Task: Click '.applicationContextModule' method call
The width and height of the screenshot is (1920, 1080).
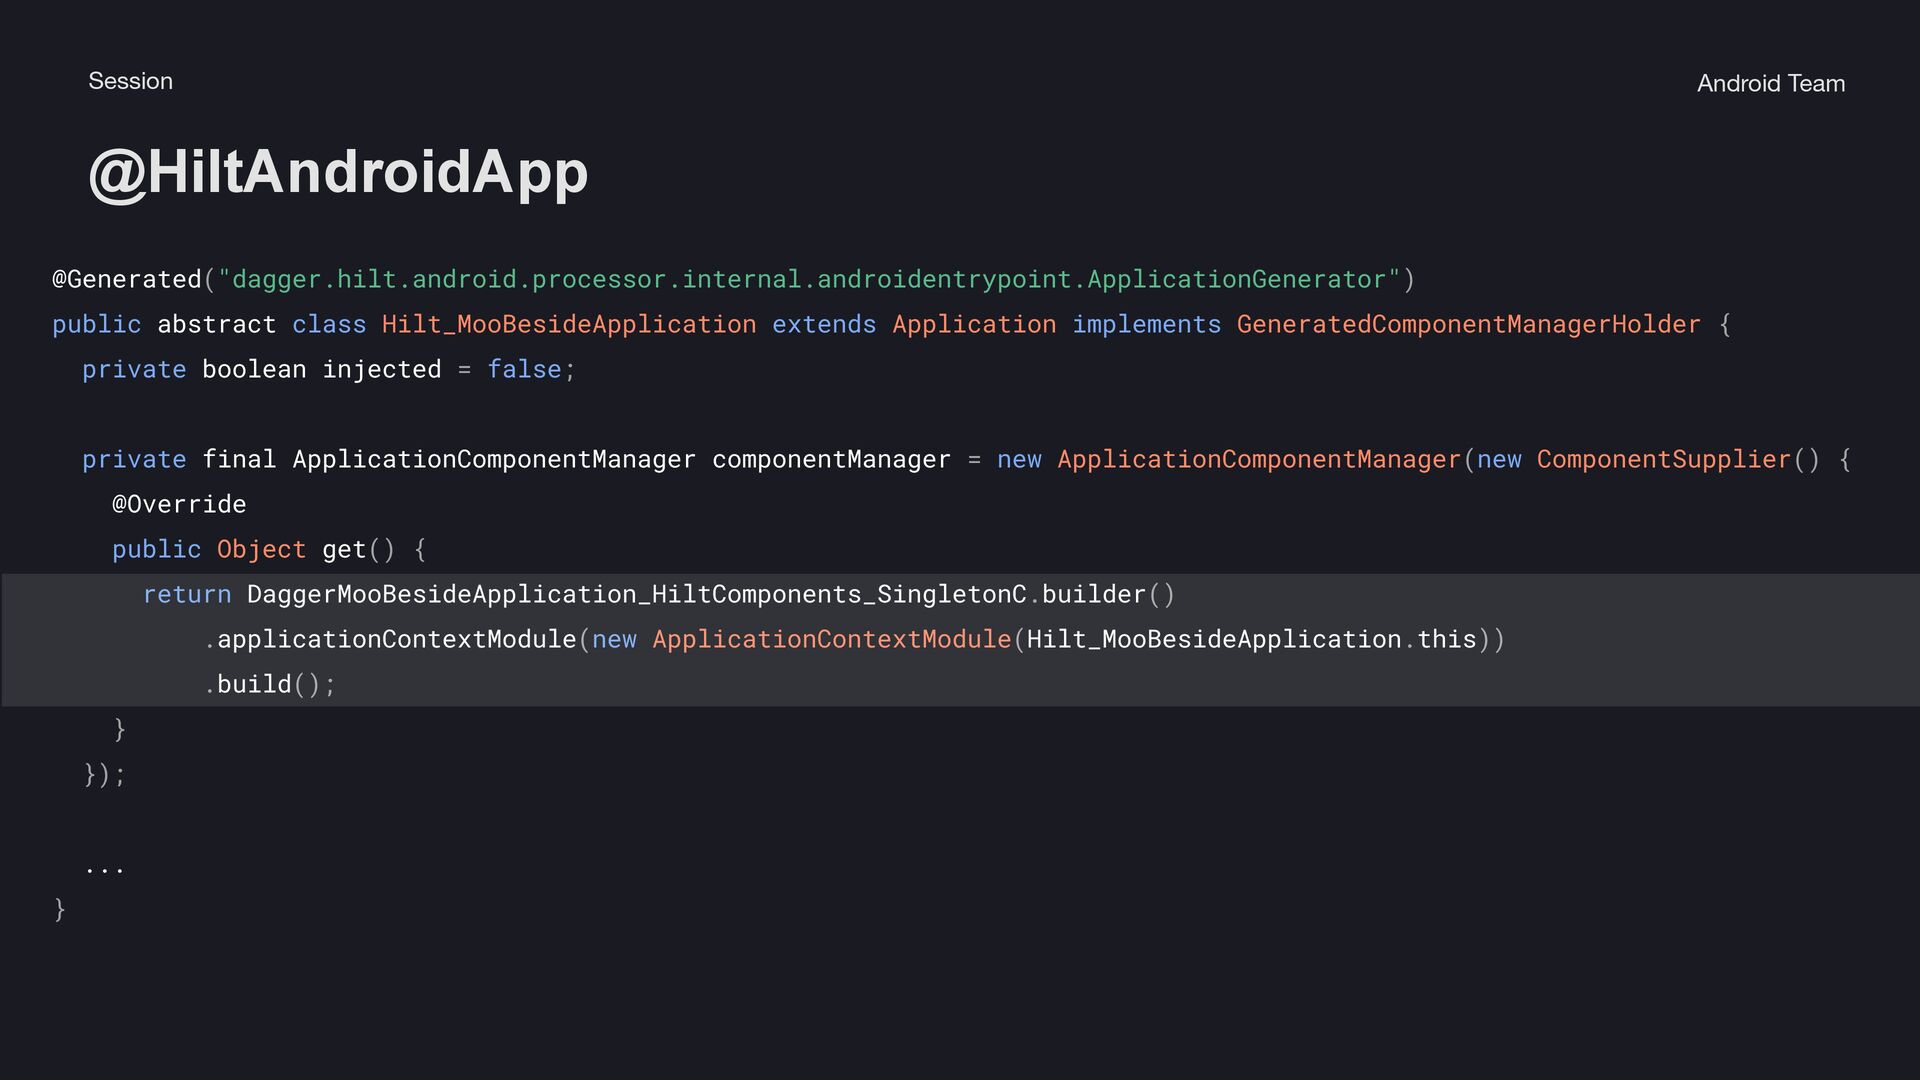Action: 390,640
